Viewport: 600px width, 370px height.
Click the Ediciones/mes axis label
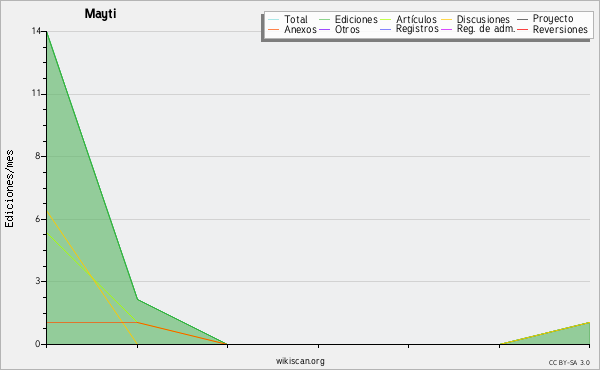click(x=9, y=189)
